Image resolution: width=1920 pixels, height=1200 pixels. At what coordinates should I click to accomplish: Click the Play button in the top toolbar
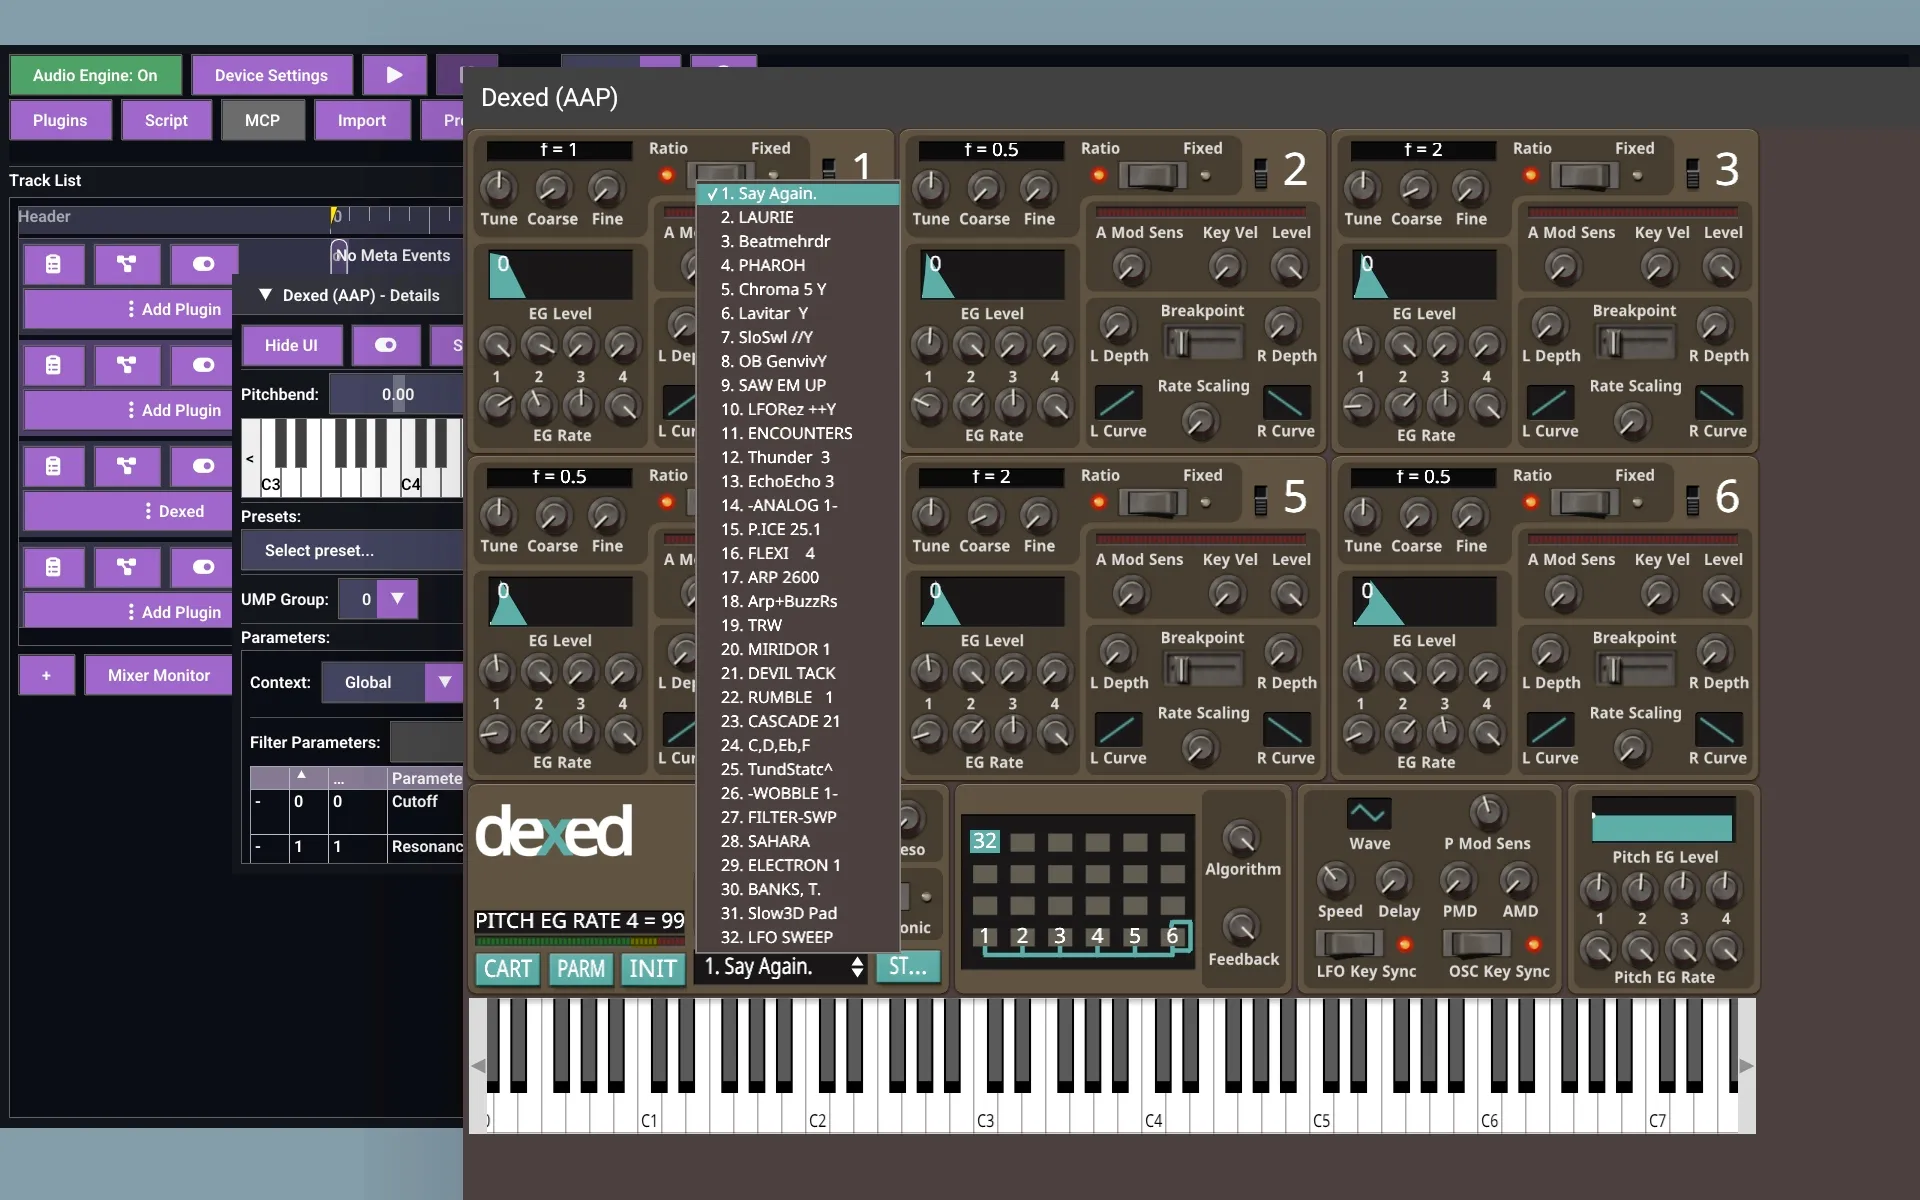(394, 75)
